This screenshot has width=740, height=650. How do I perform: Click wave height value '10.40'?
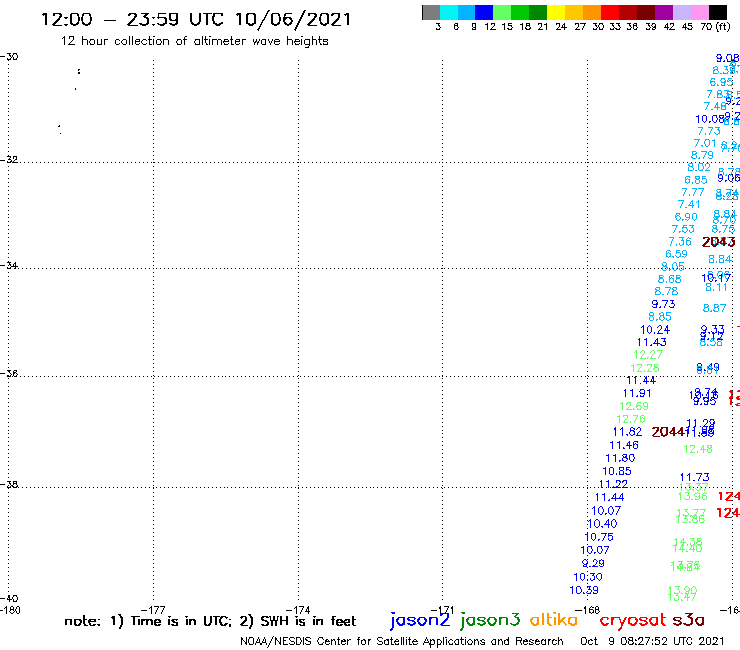pos(603,523)
